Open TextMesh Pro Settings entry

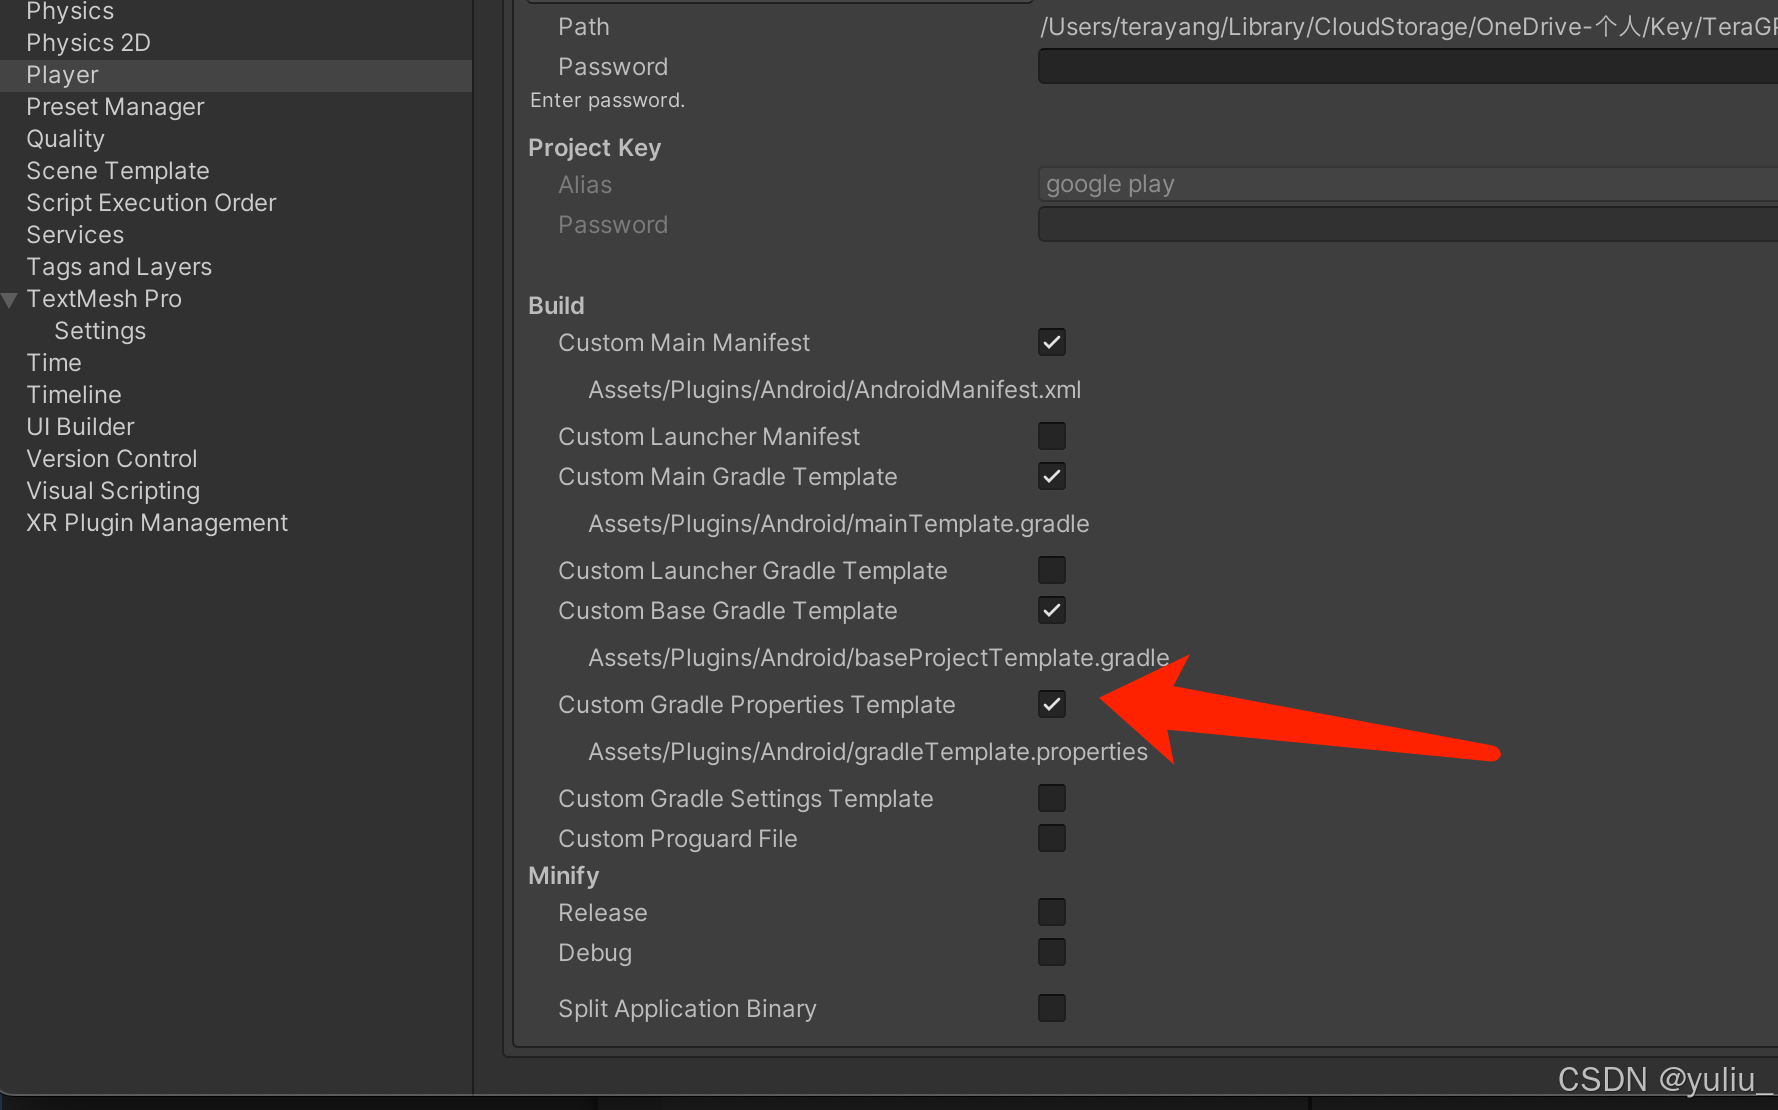tap(100, 330)
